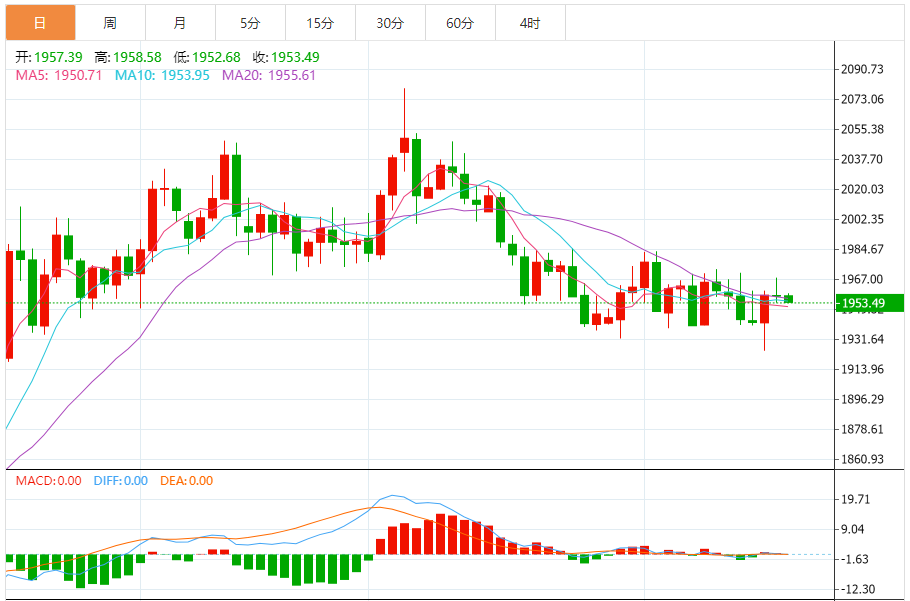Click the low price 1952.68
Screen dimensions: 910x601
(x=216, y=57)
